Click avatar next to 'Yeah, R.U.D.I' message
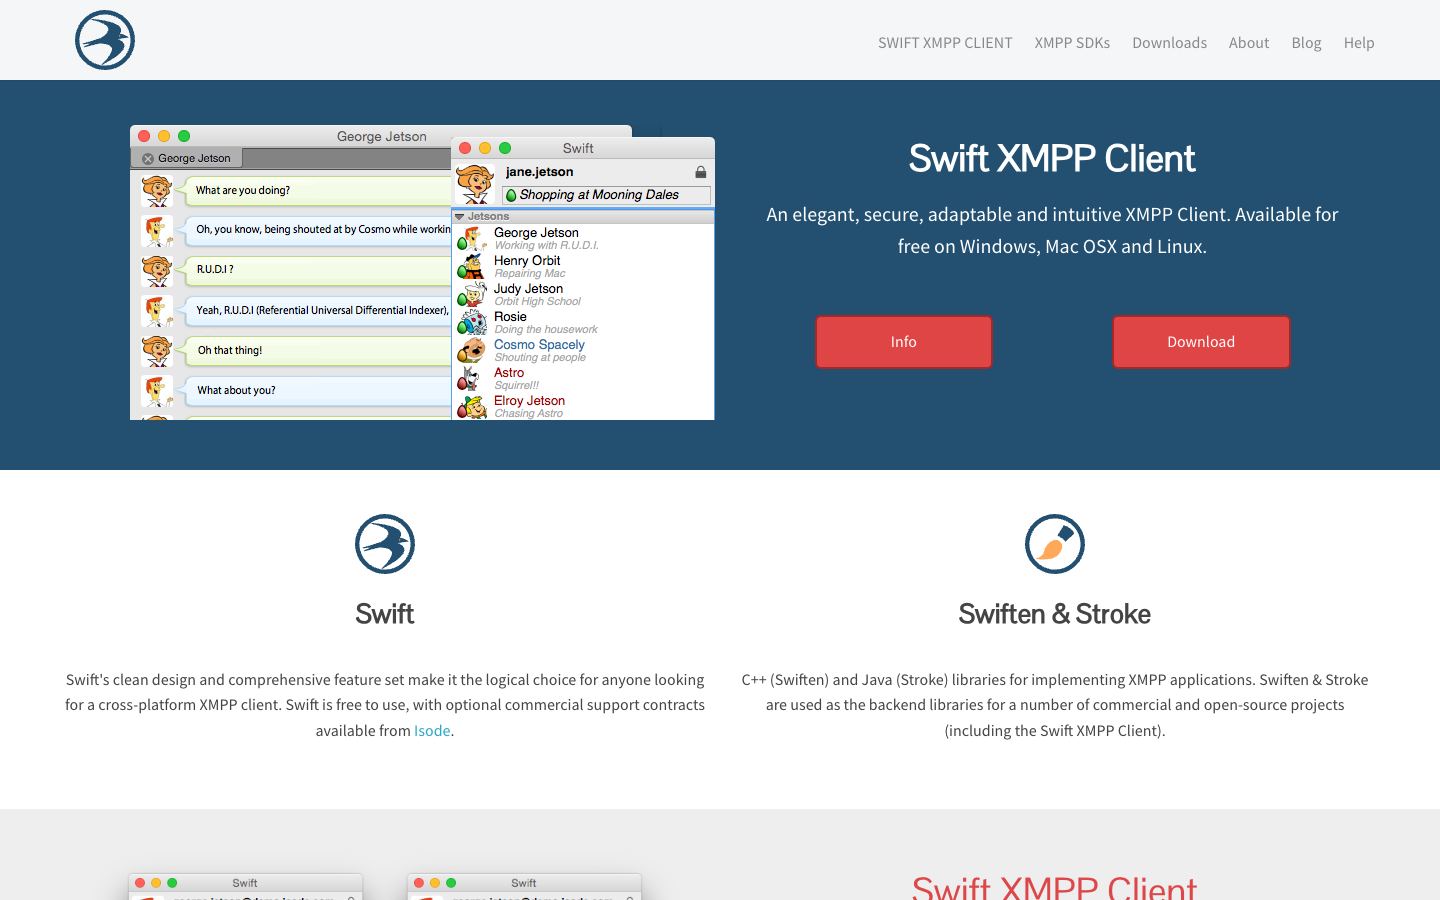The height and width of the screenshot is (900, 1440). point(157,311)
